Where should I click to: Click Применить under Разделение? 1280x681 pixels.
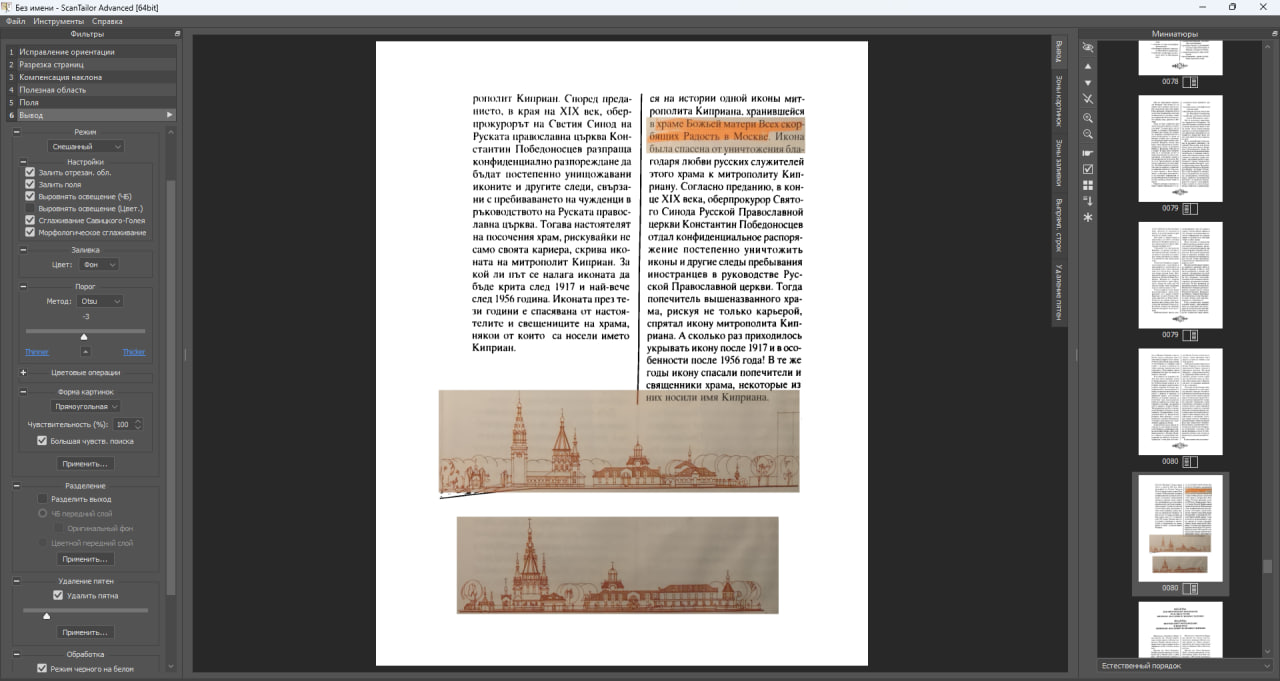pos(85,559)
